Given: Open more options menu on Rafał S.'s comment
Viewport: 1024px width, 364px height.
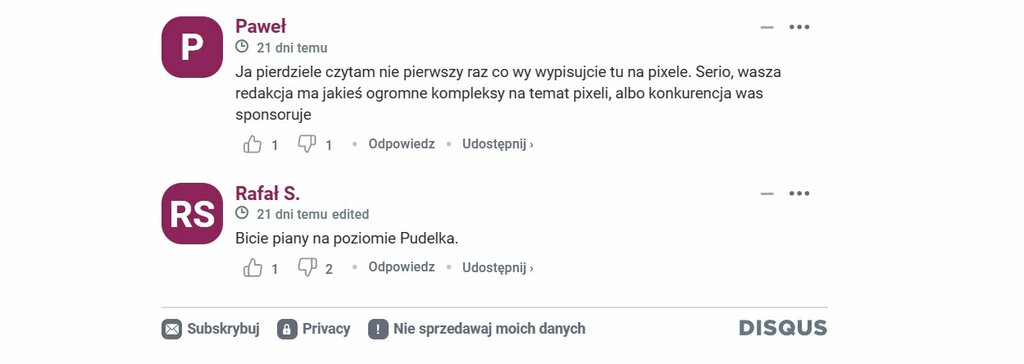Looking at the screenshot, I should click(x=799, y=193).
